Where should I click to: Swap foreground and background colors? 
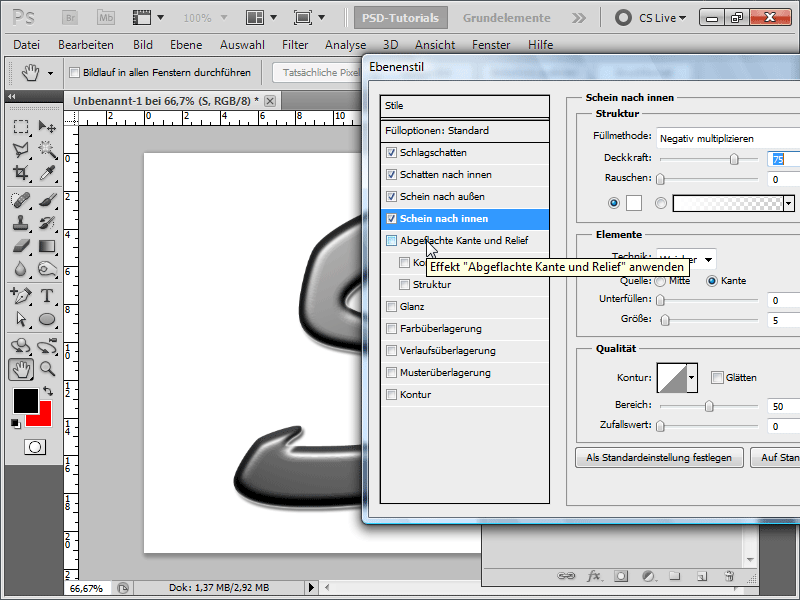pos(48,391)
